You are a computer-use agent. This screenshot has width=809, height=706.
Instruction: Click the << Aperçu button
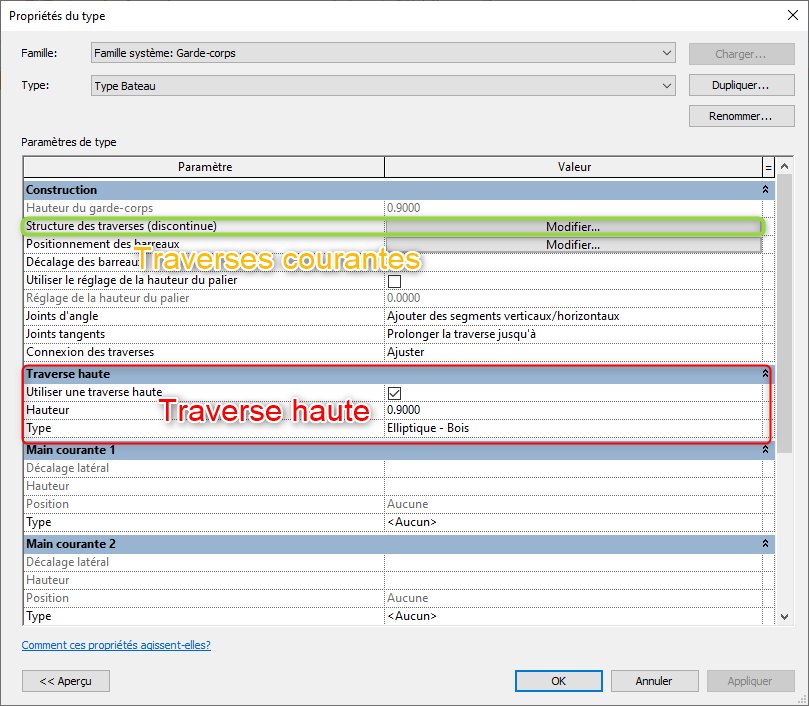coord(66,681)
